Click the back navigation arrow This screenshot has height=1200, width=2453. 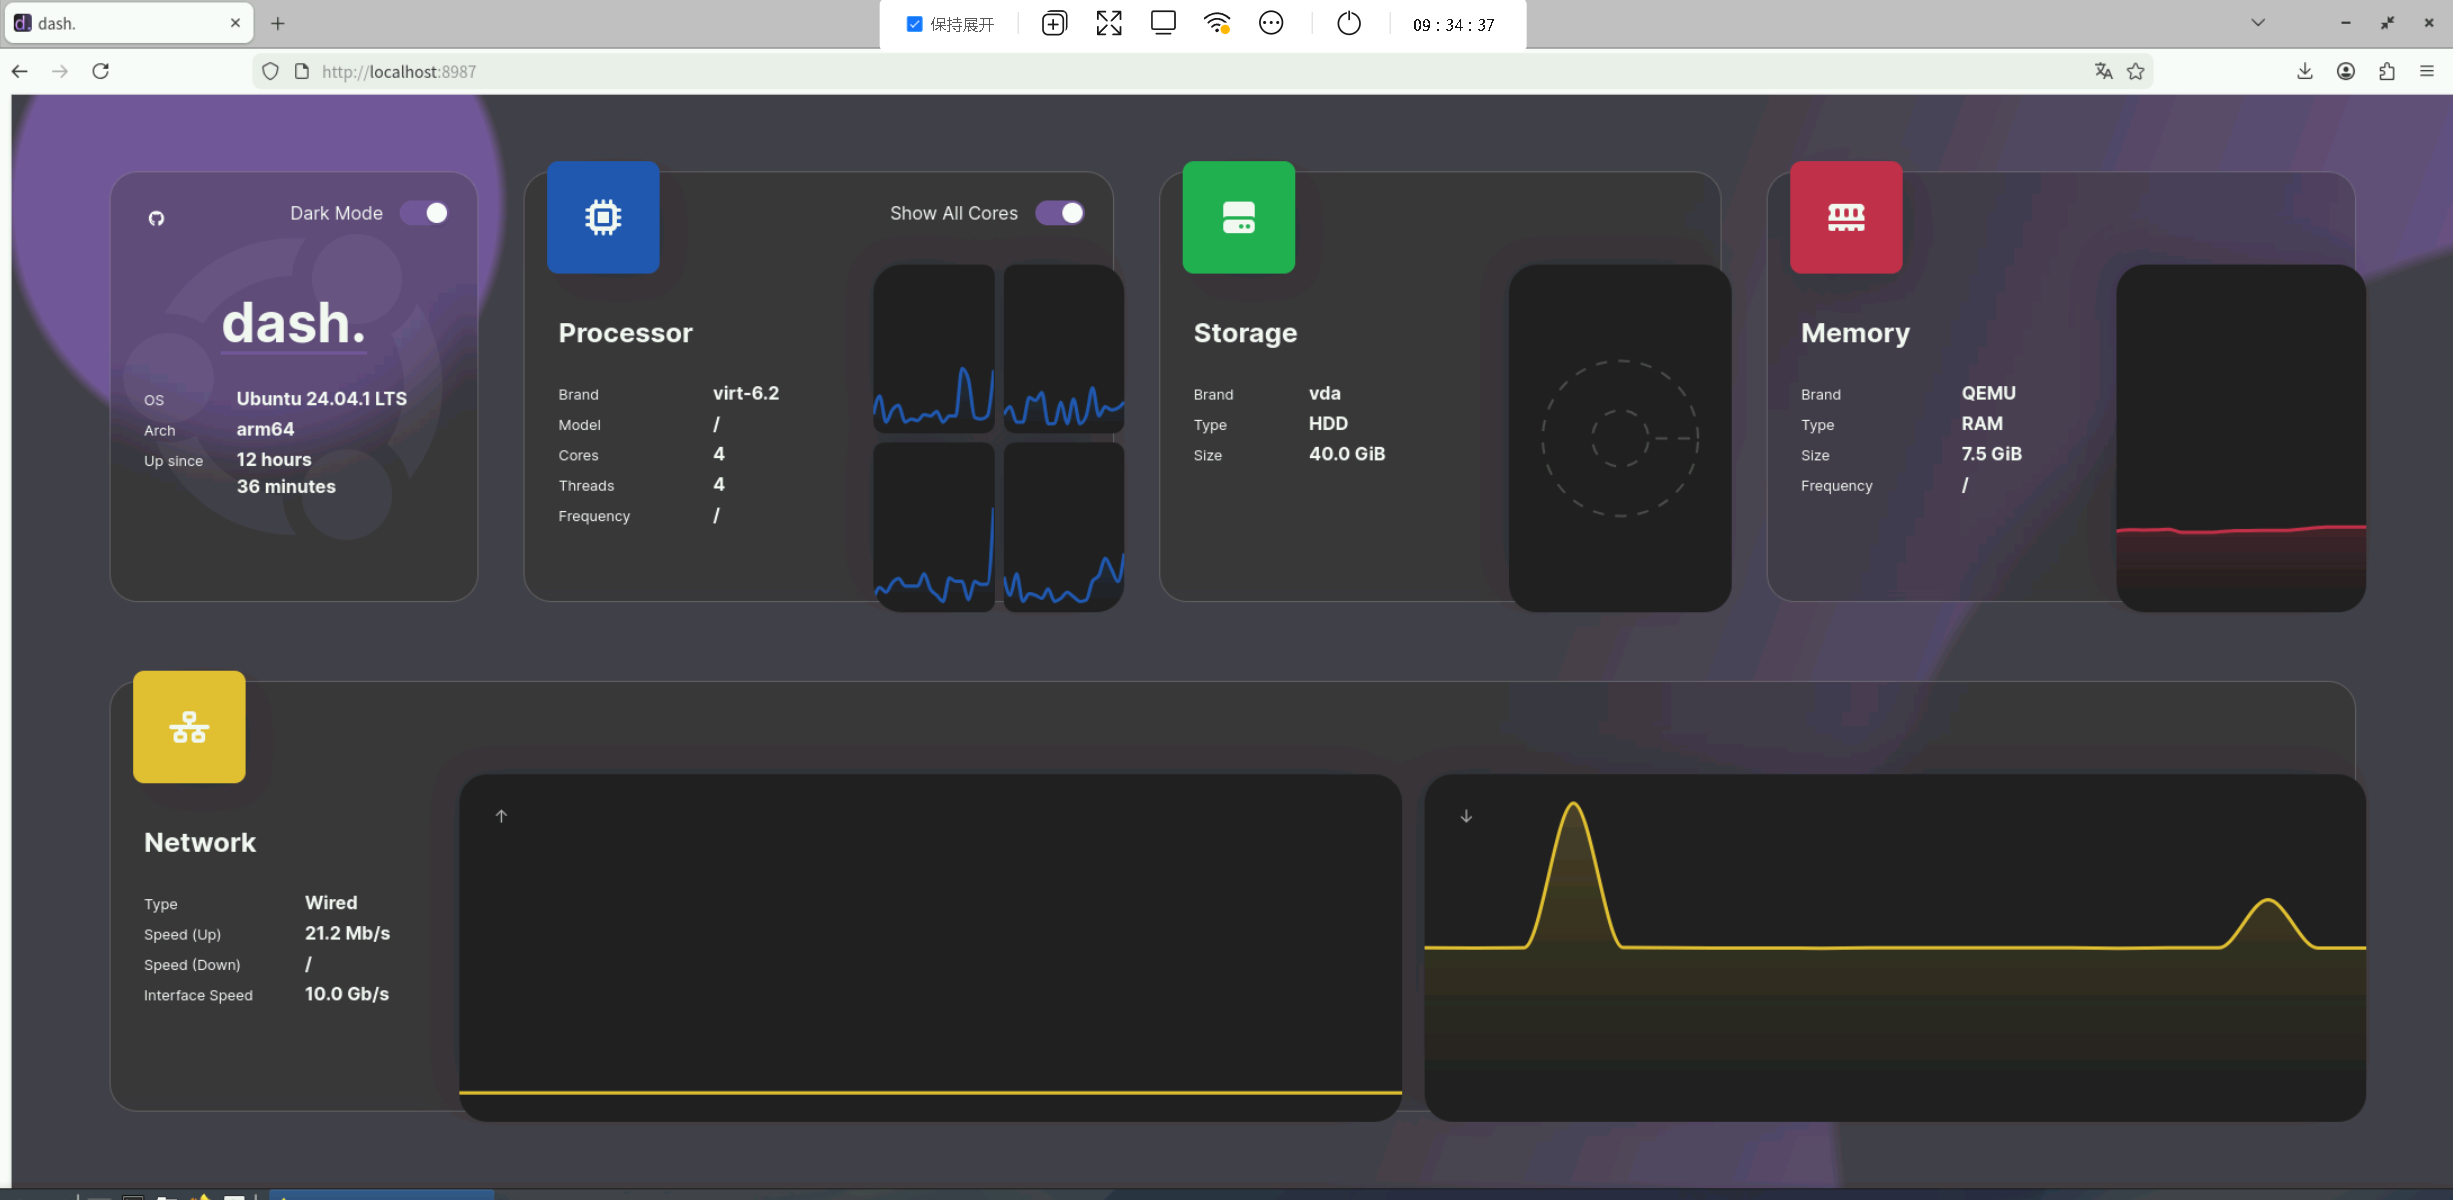pyautogui.click(x=20, y=71)
